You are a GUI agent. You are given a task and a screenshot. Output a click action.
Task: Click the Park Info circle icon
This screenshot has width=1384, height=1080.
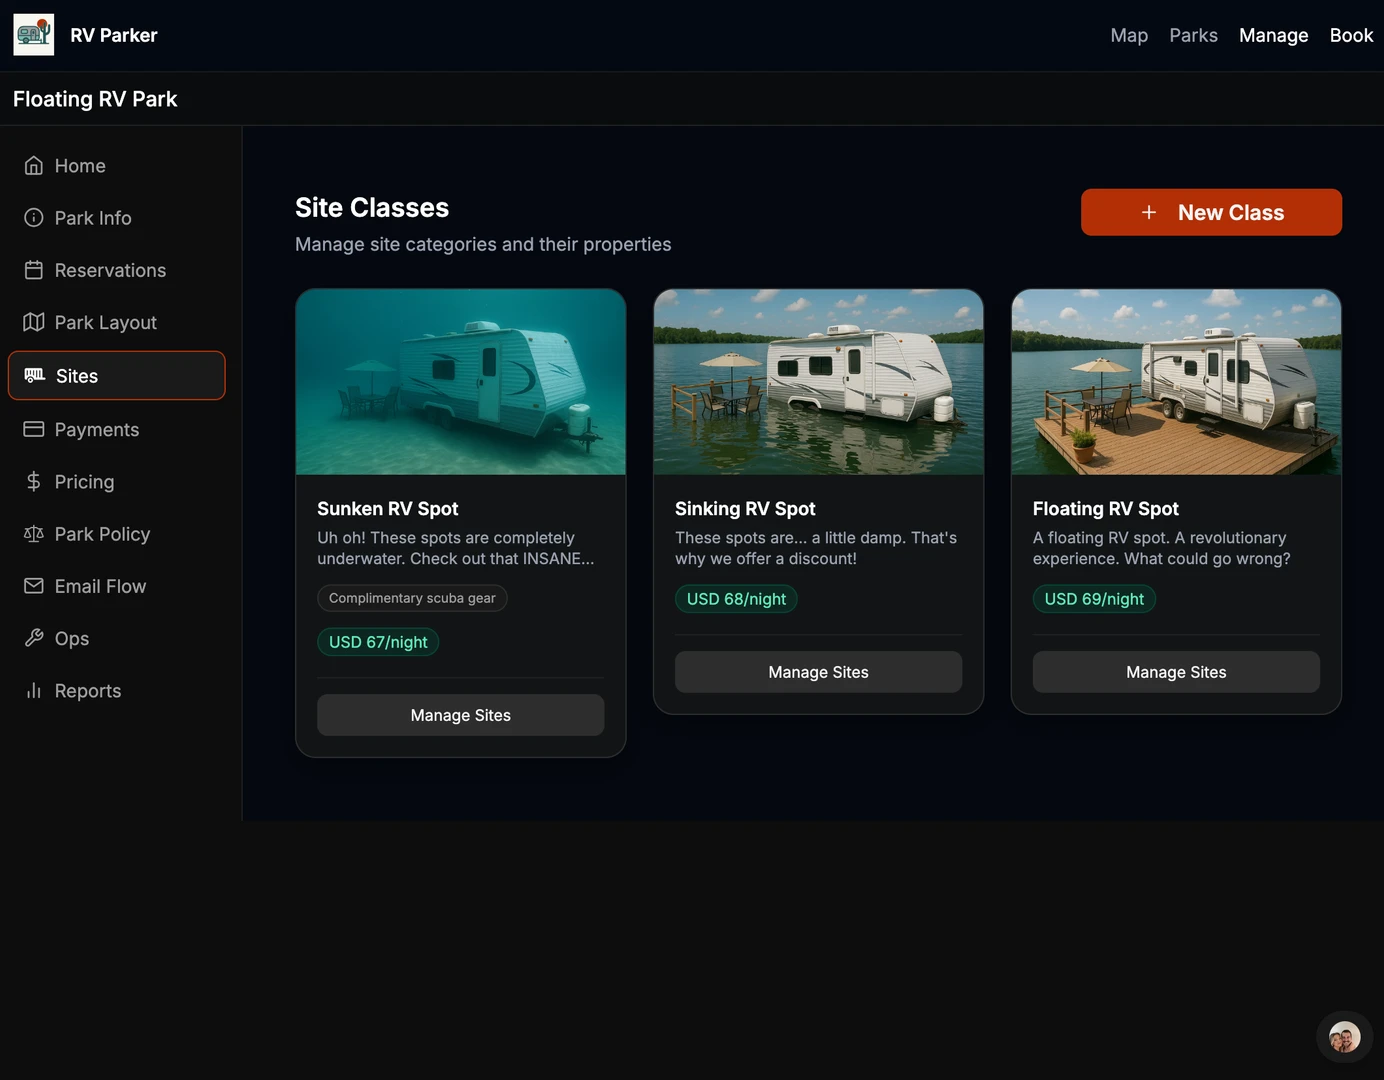34,218
